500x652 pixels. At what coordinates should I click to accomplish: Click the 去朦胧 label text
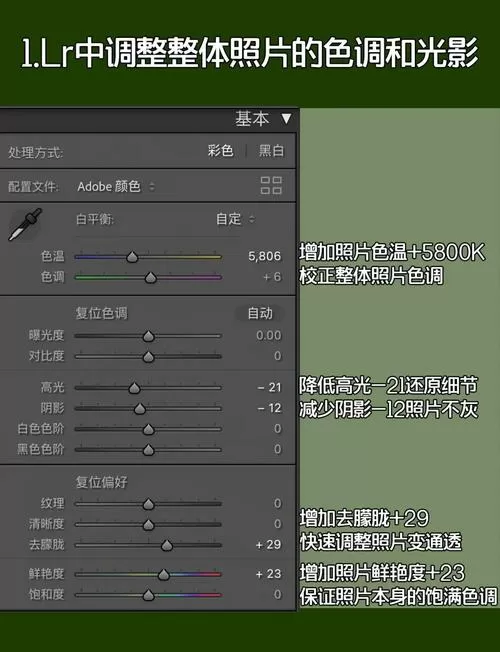coord(46,544)
